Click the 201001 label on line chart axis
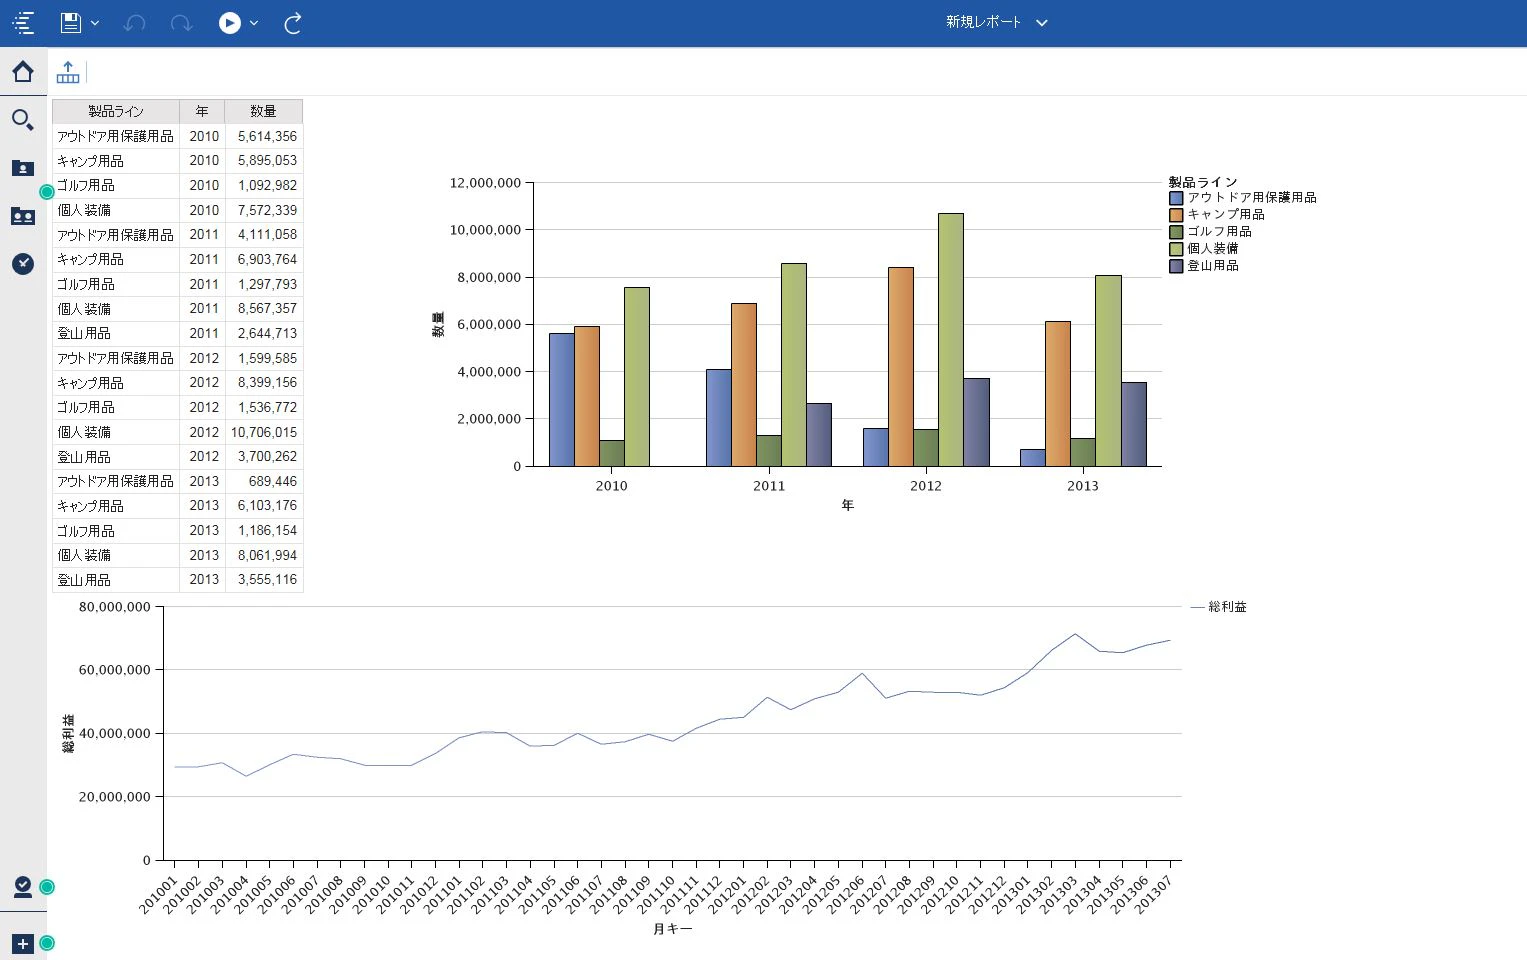1527x960 pixels. pos(158,894)
